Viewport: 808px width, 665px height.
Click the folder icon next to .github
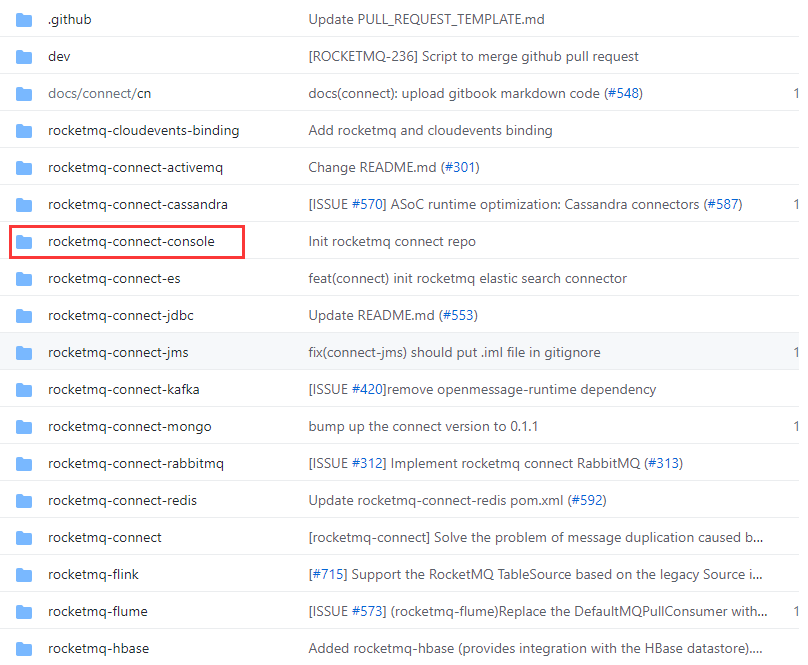24,20
